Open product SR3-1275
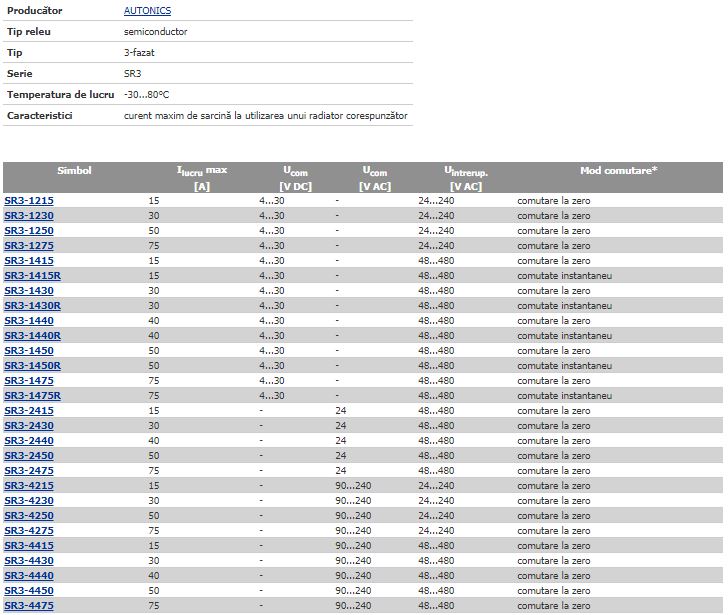 coord(29,246)
